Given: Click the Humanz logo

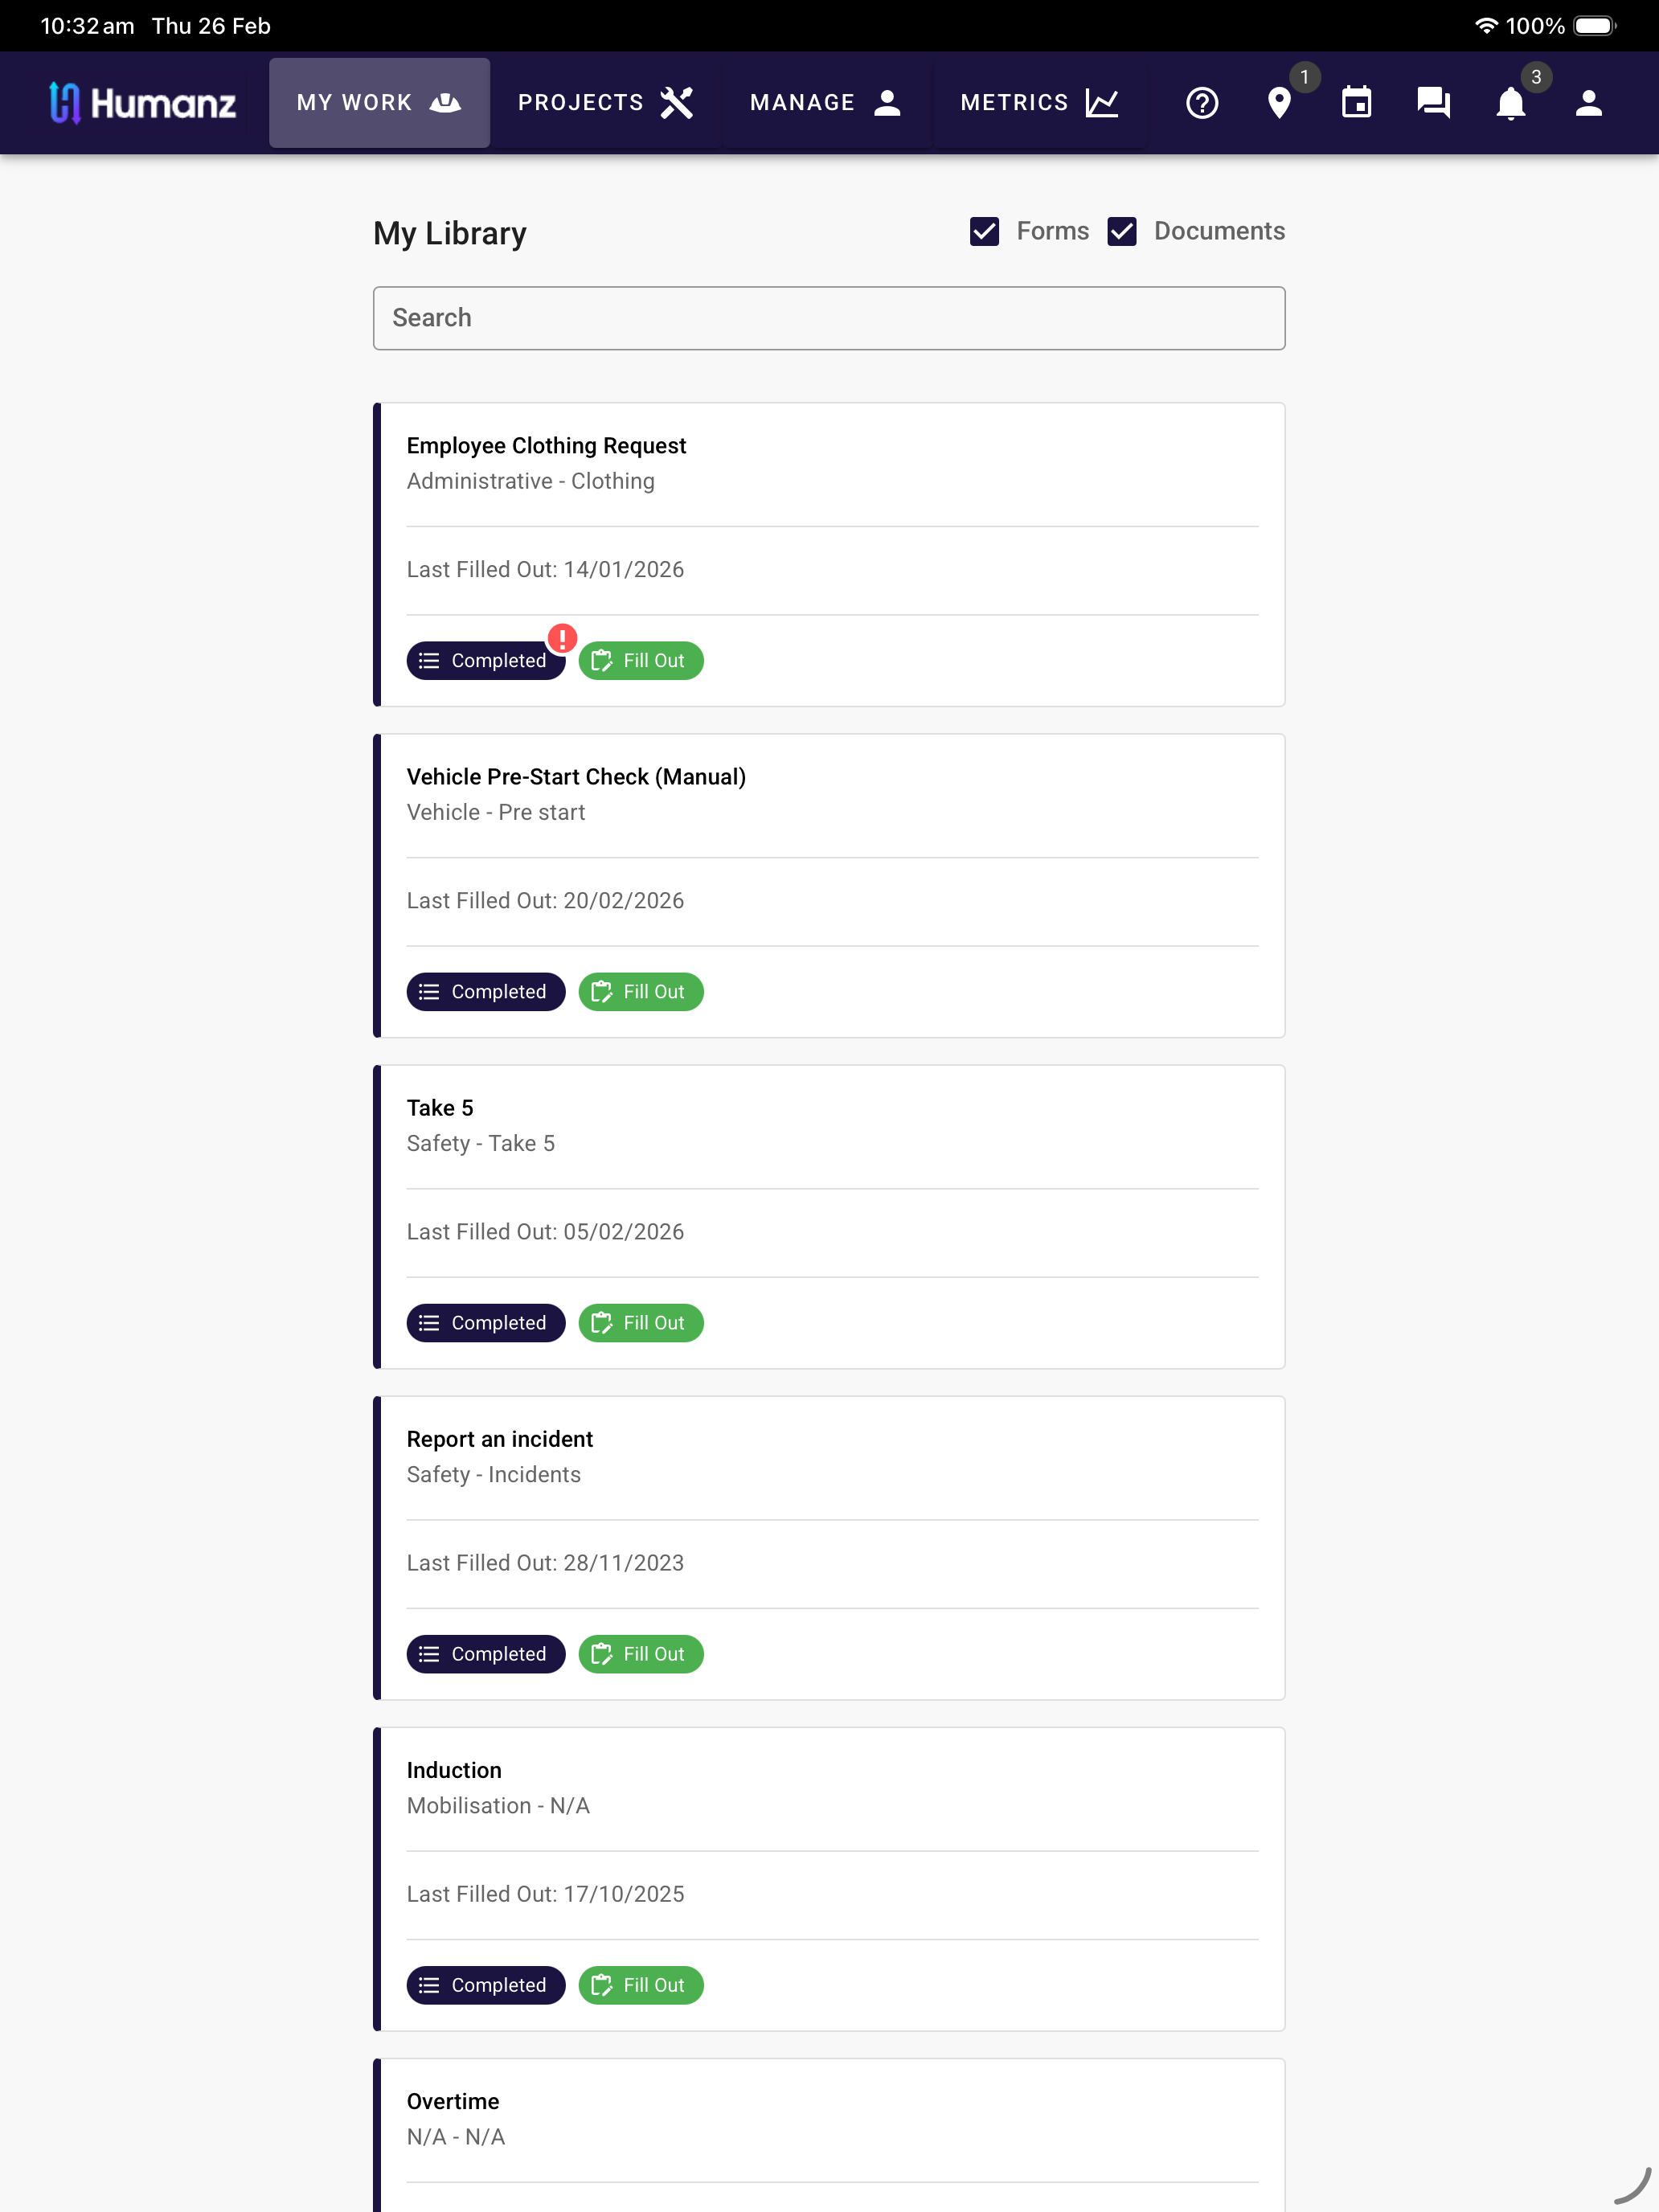Looking at the screenshot, I should pyautogui.click(x=143, y=103).
